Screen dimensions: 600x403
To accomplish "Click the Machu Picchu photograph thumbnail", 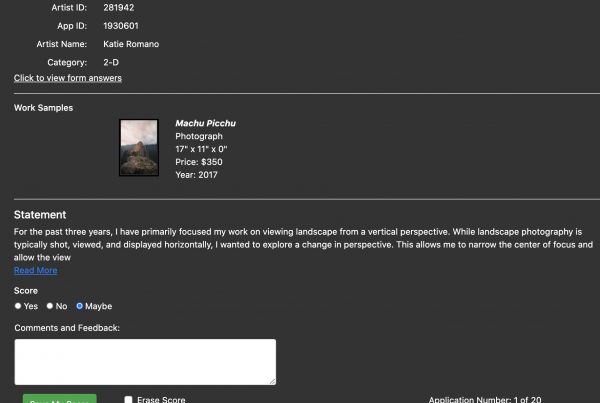I will pyautogui.click(x=139, y=148).
